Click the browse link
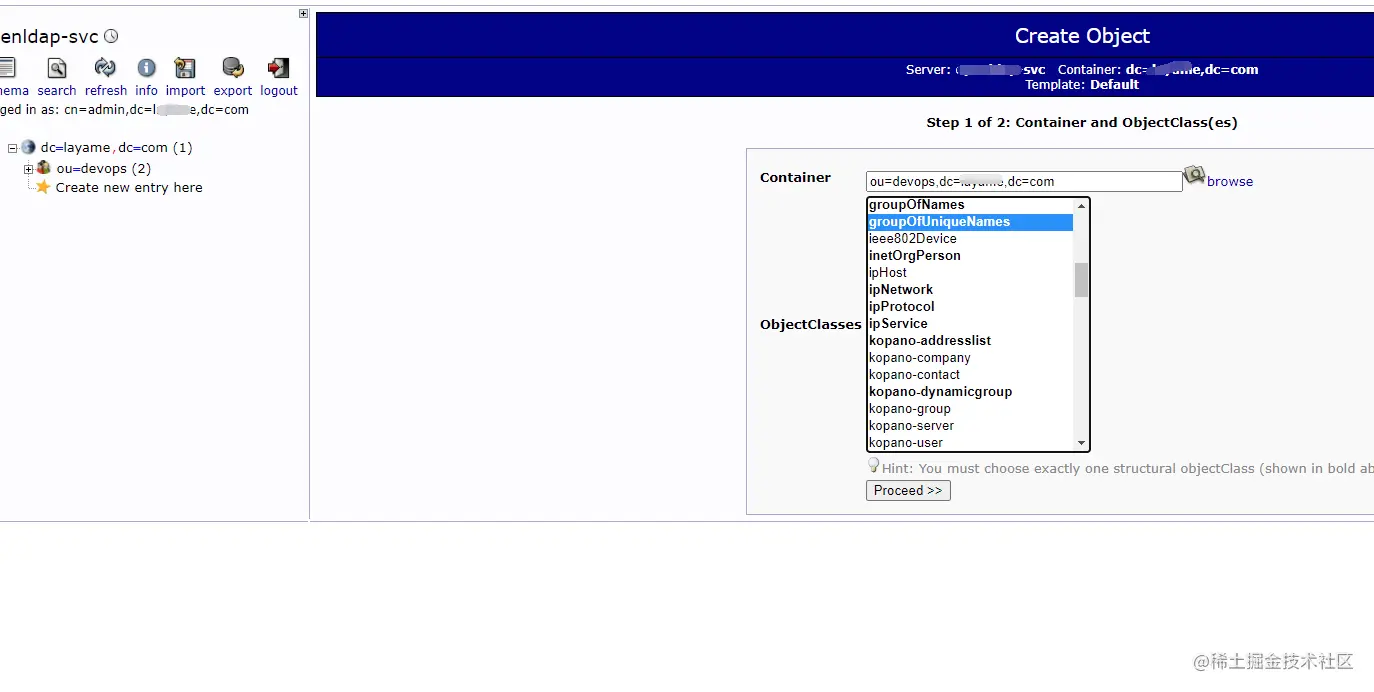The image size is (1374, 692). pos(1230,181)
